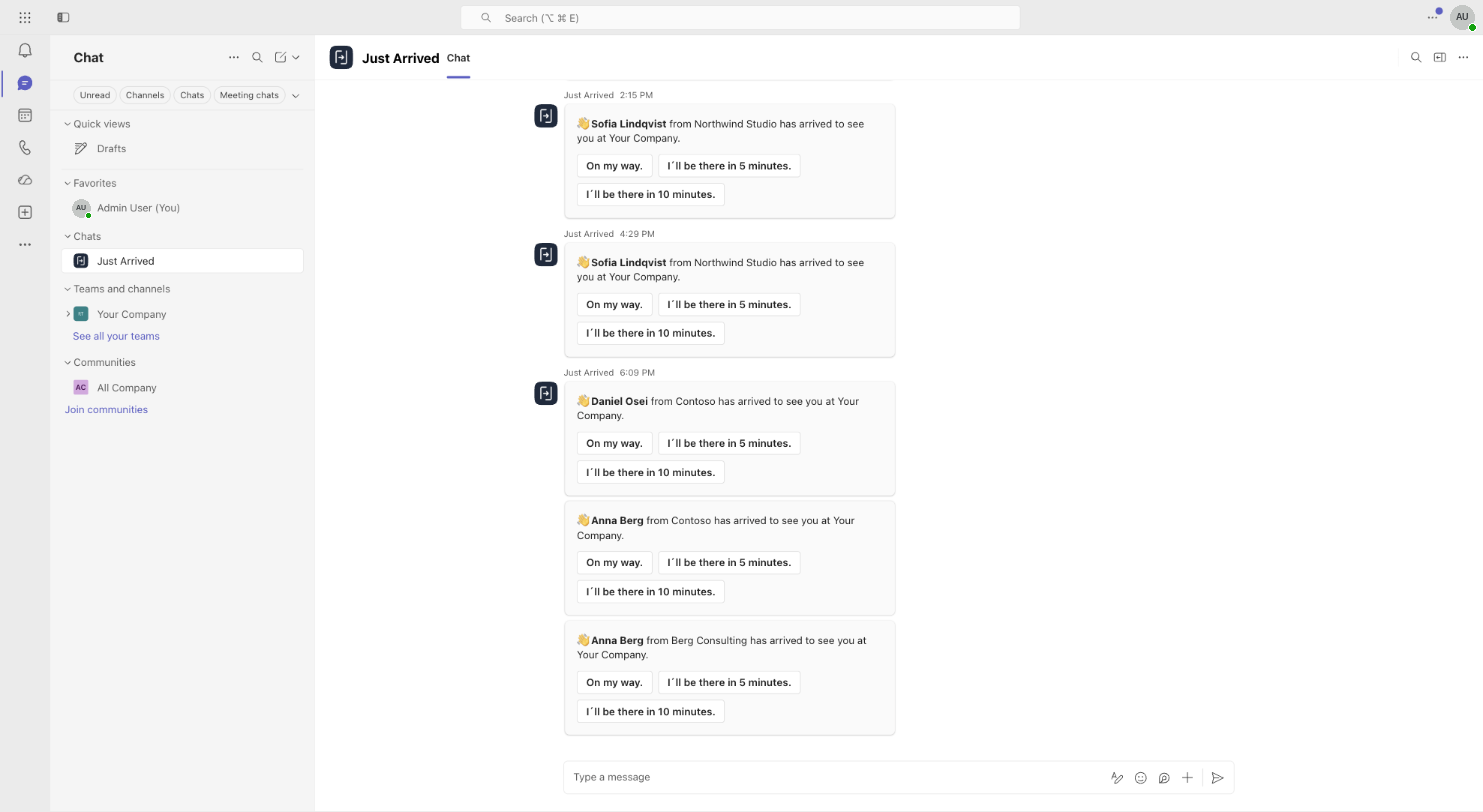Screen dimensions: 1483x812
Task: Click the Apps plus icon in rail
Action: tap(25, 212)
